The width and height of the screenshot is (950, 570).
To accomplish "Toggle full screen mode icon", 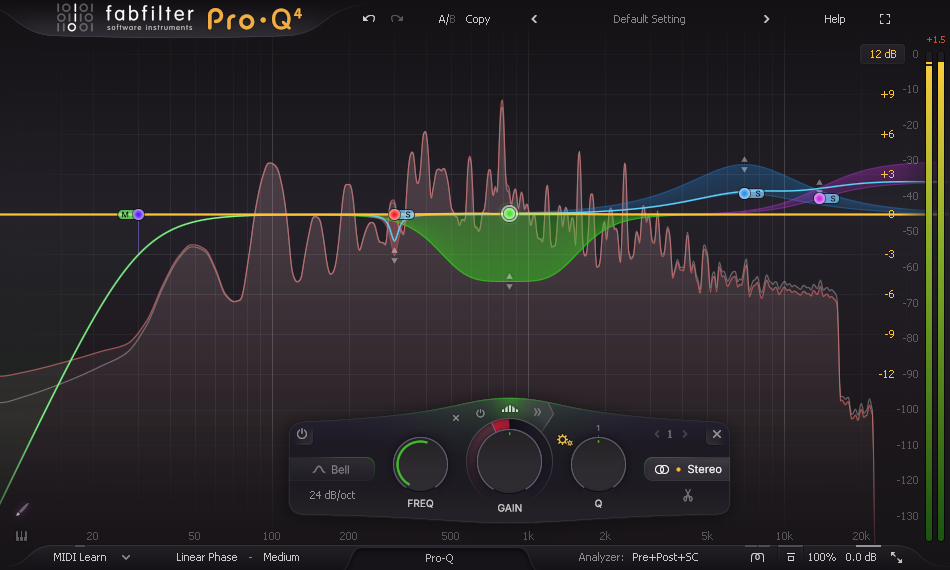I will point(885,19).
